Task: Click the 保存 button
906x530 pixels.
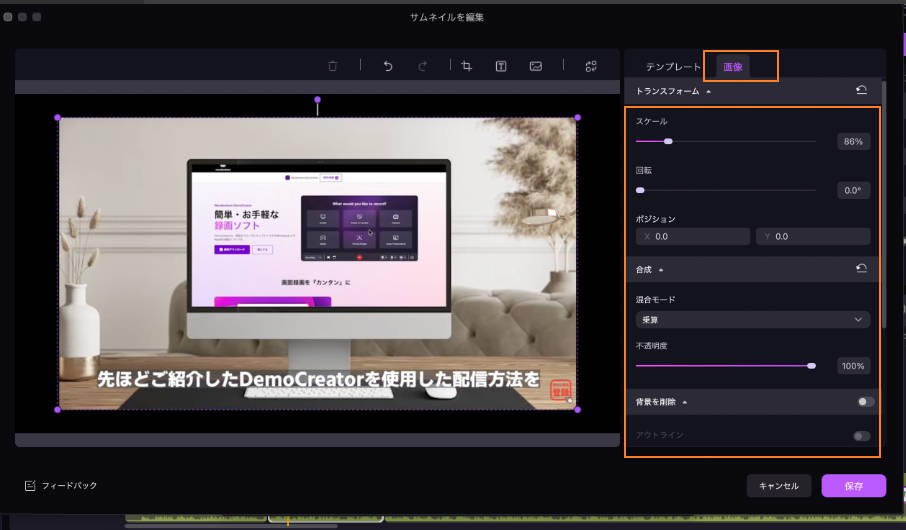Action: 853,486
